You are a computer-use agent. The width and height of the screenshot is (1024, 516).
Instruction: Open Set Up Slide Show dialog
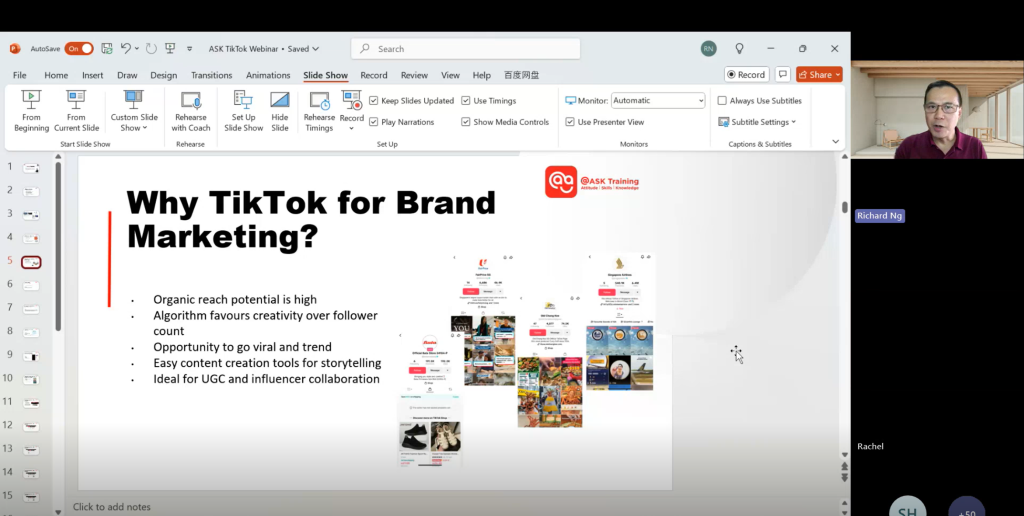click(243, 110)
